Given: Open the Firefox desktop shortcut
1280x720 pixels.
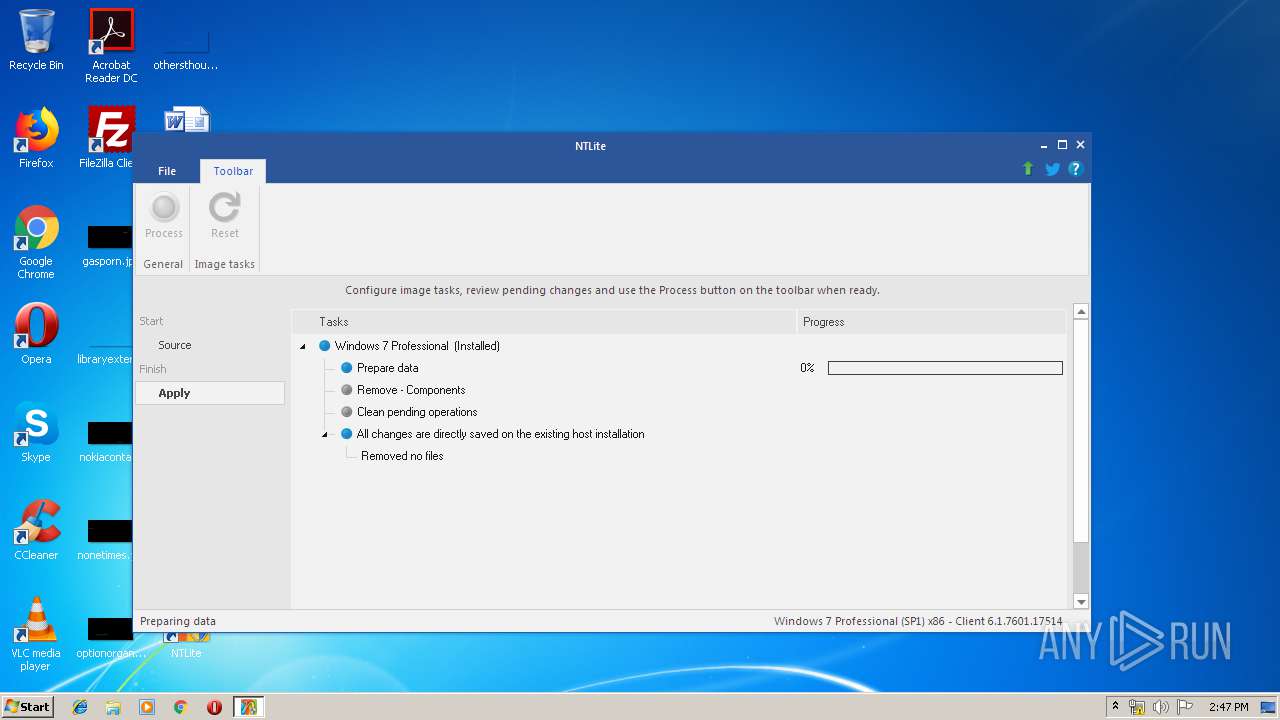Looking at the screenshot, I should coord(36,138).
